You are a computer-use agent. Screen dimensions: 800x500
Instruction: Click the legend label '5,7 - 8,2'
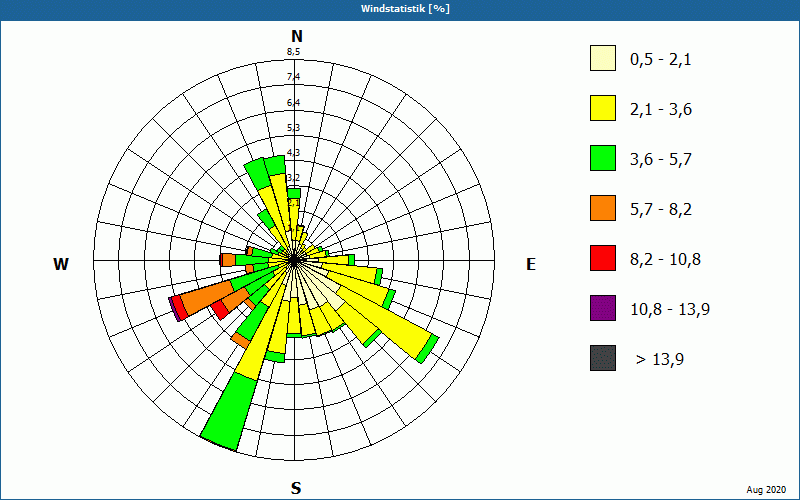661,210
